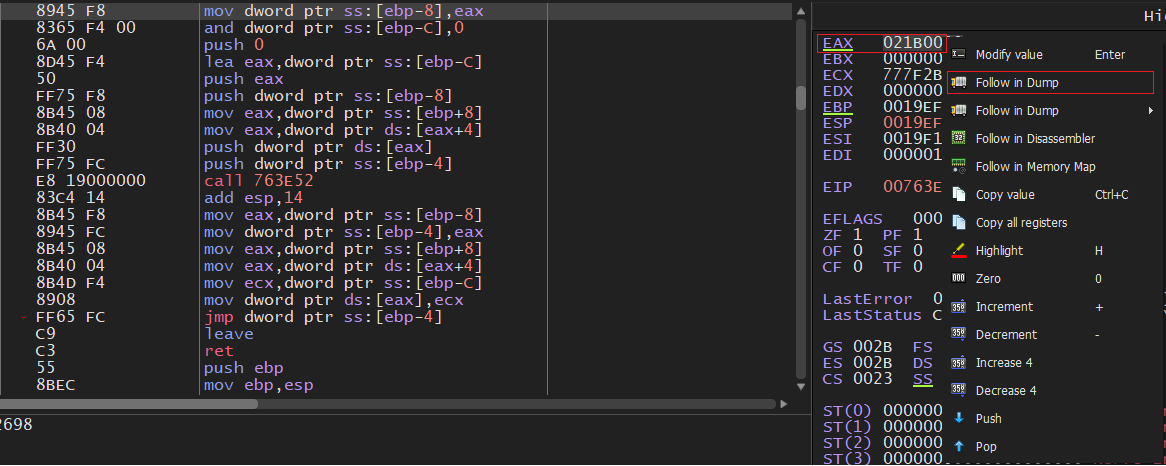Click the Decrease 4 icon
The height and width of the screenshot is (466, 1166).
point(959,390)
